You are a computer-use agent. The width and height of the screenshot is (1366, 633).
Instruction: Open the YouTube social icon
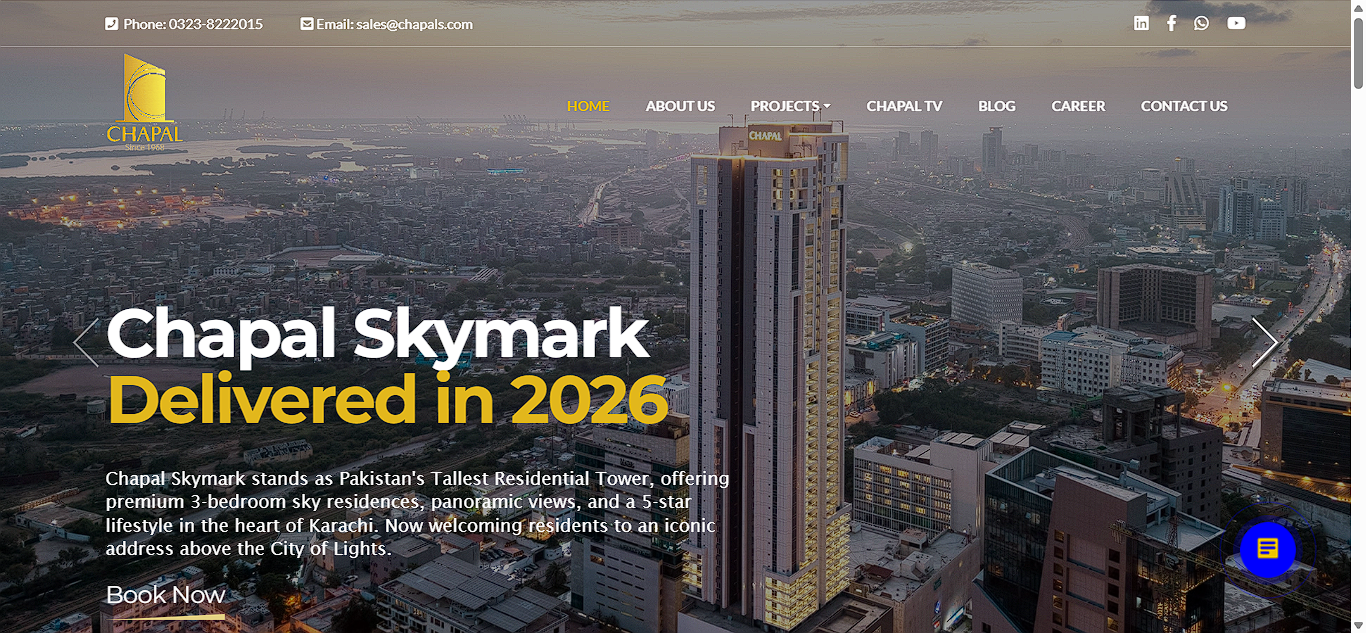coord(1237,23)
